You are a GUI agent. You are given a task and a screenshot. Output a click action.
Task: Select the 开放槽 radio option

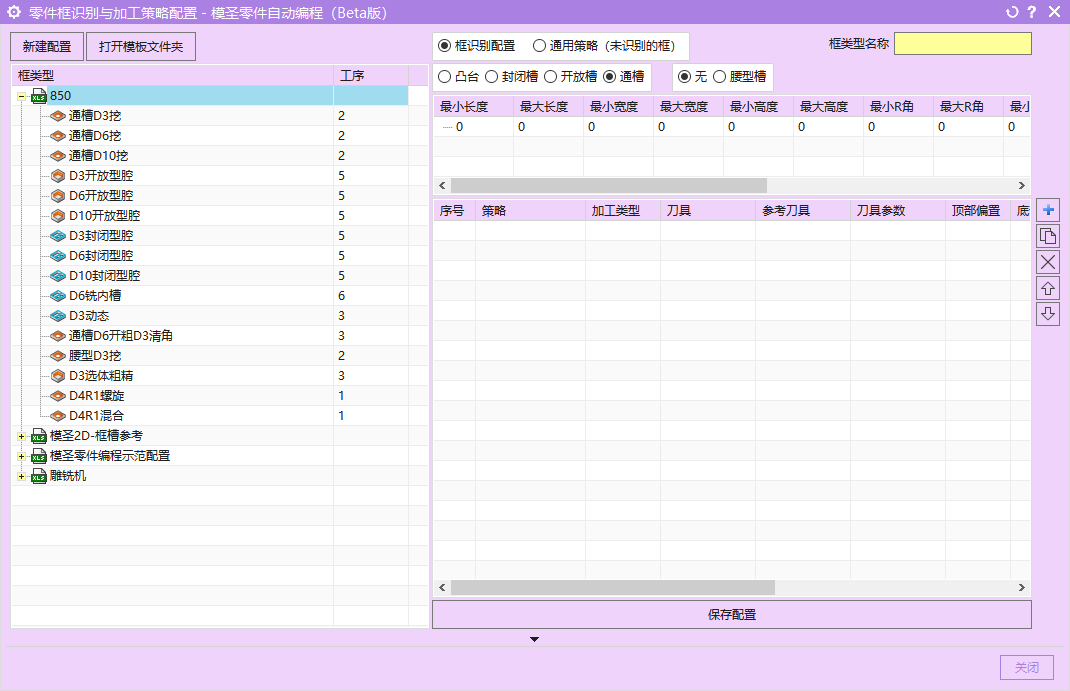click(x=550, y=76)
